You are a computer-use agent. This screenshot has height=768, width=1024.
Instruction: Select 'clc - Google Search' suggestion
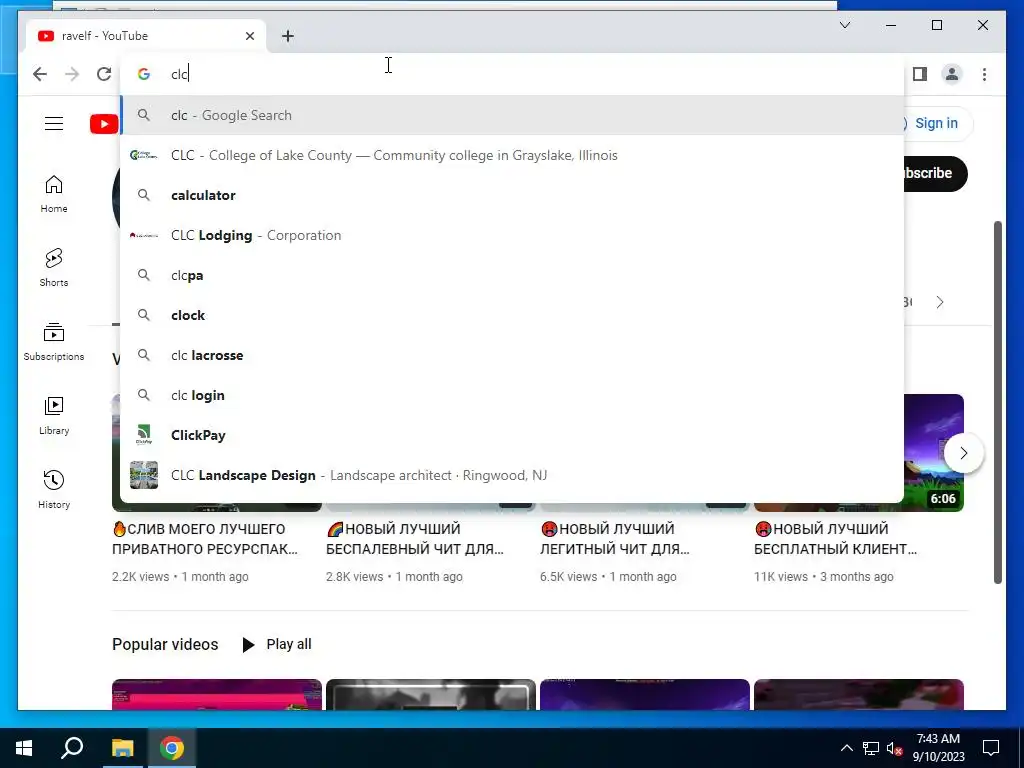pos(513,116)
